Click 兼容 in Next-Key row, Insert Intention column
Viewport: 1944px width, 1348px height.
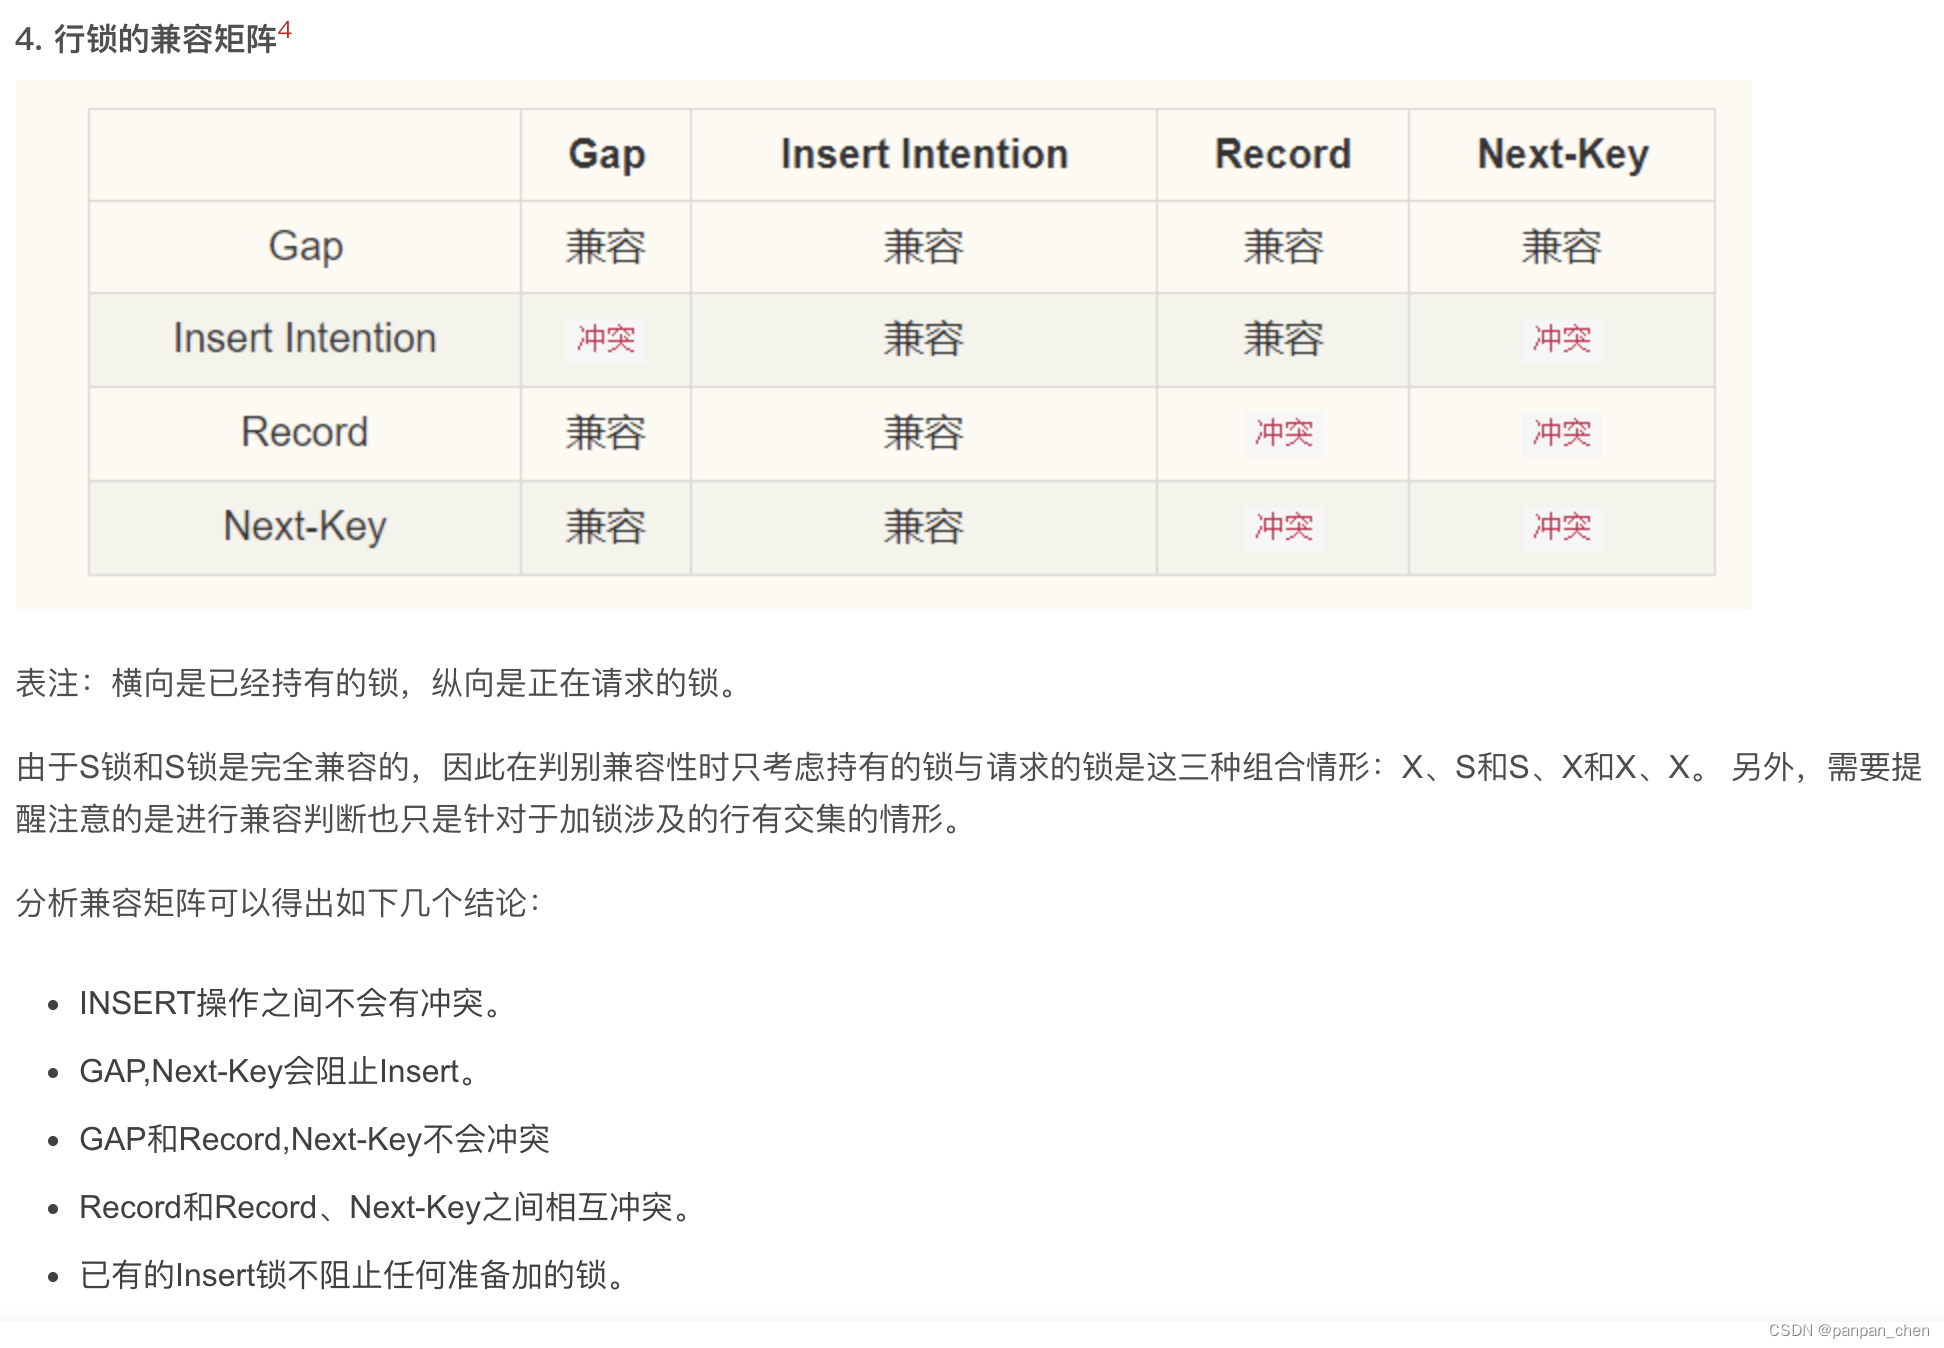click(x=924, y=528)
